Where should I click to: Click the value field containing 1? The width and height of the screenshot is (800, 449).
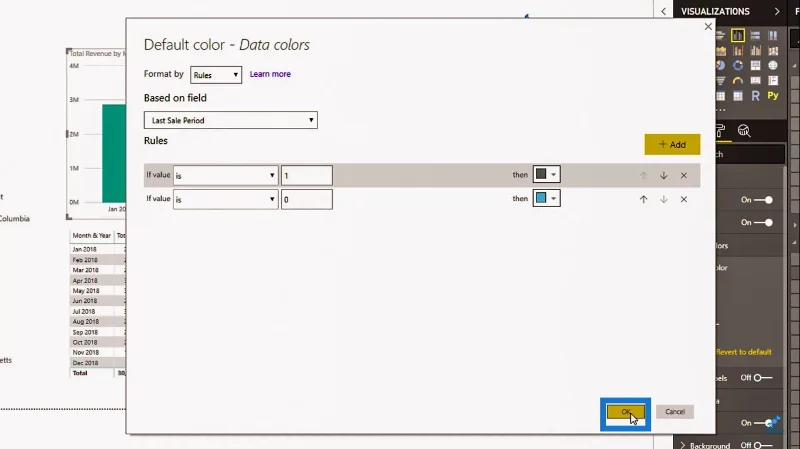(307, 176)
